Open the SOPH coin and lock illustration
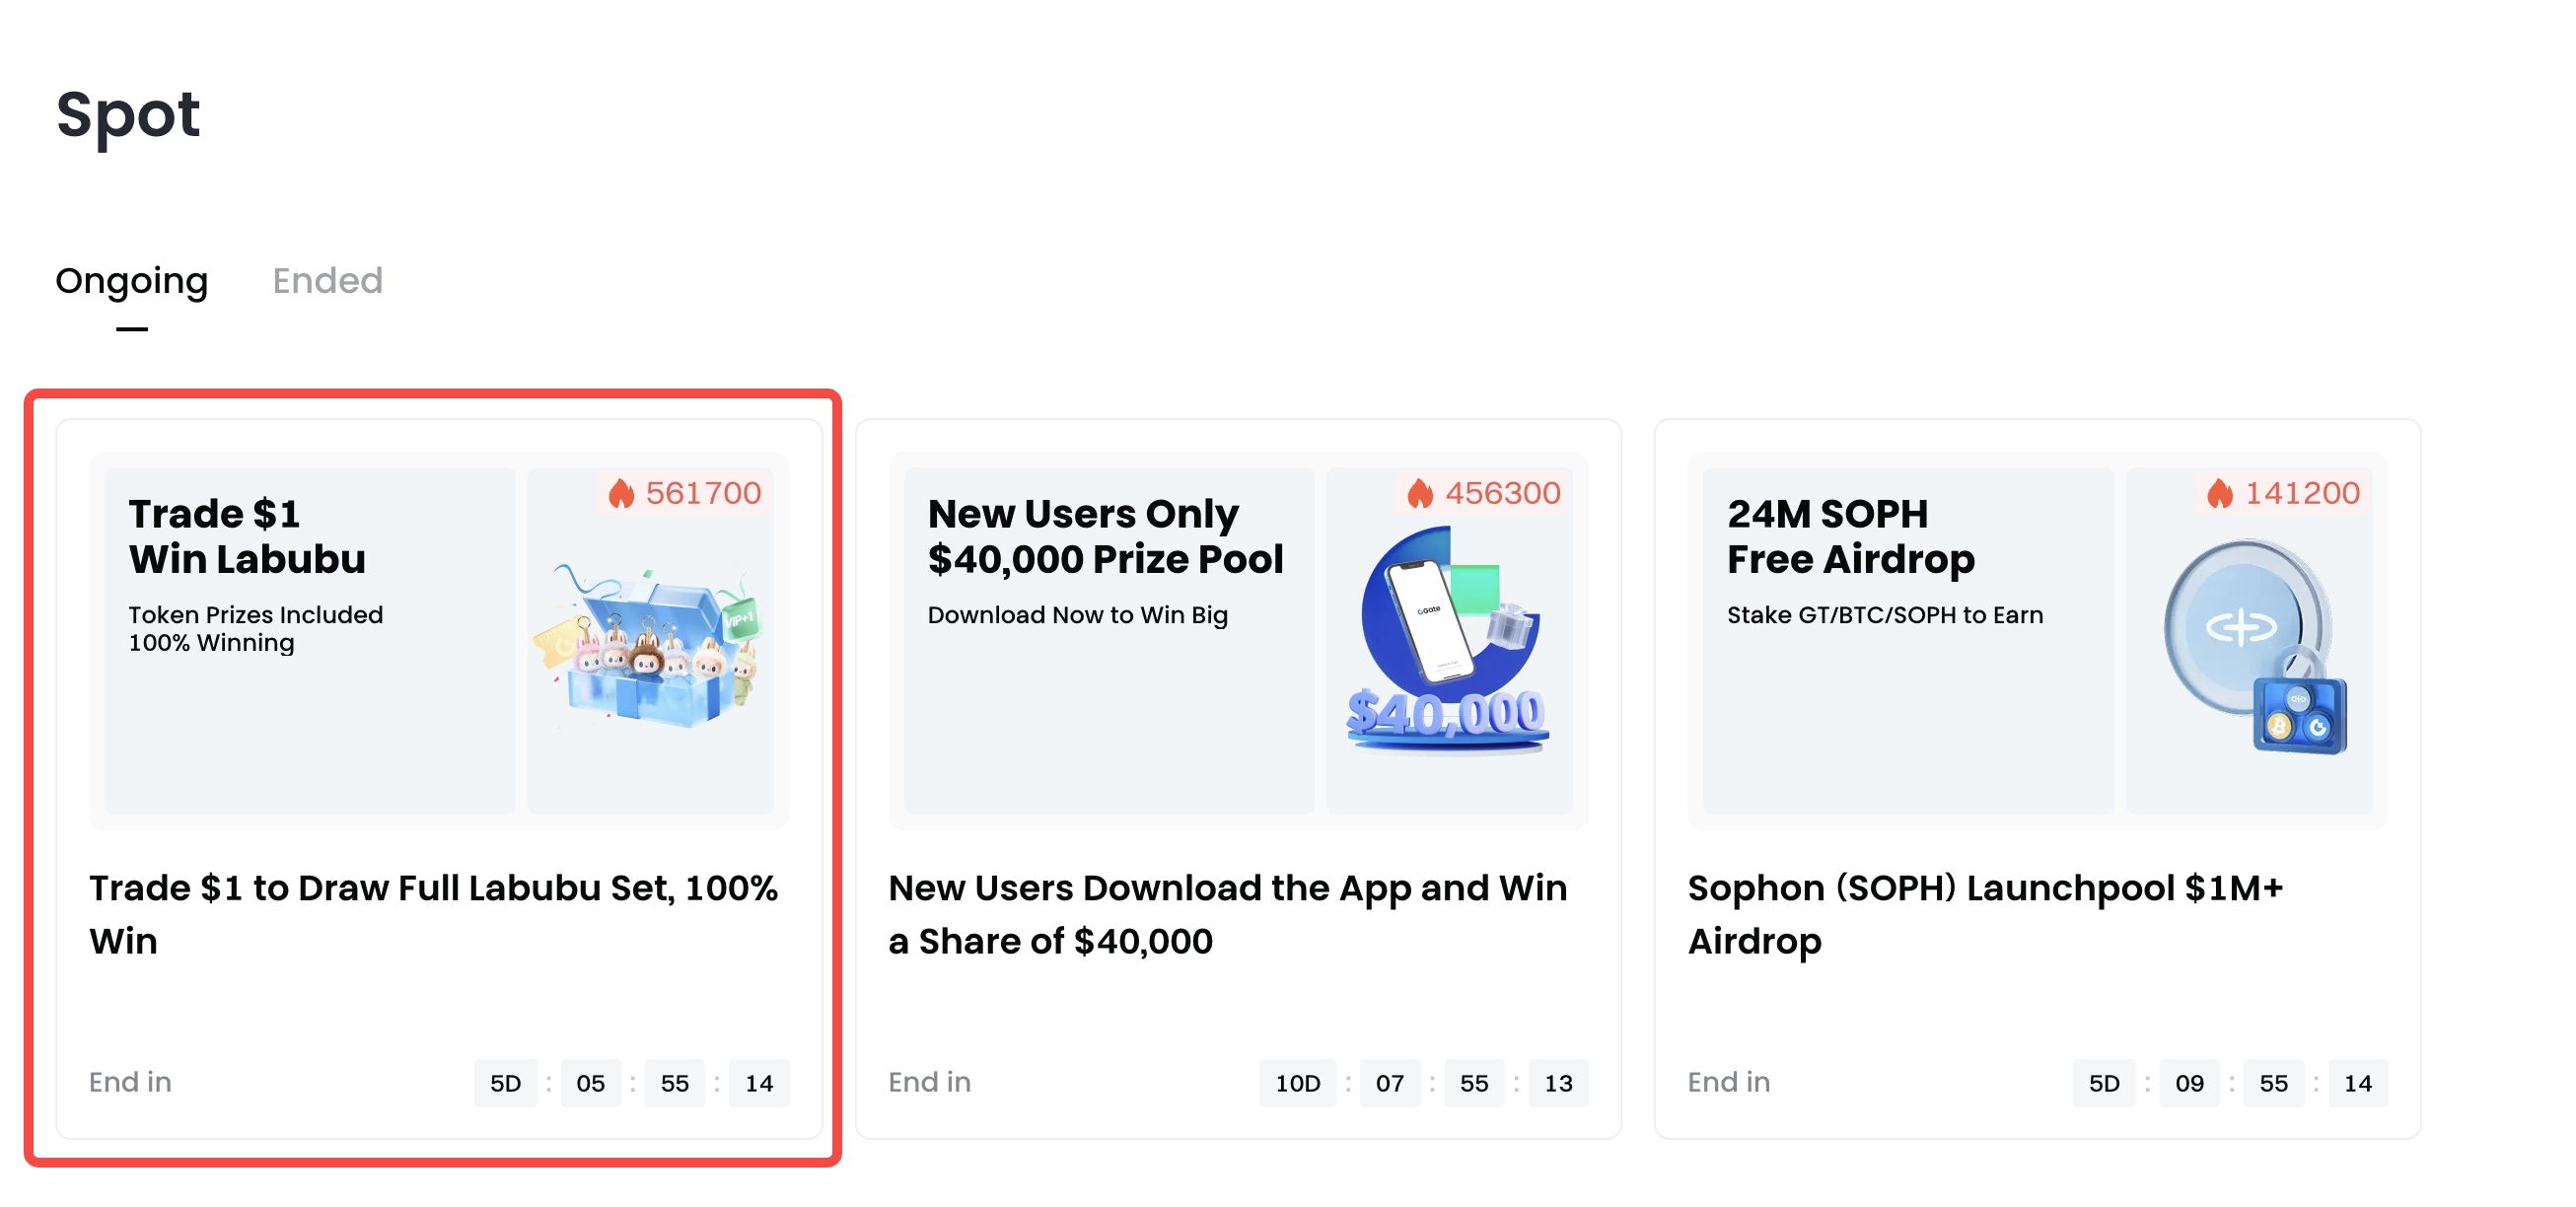Viewport: 2576px width, 1207px height. [2250, 645]
